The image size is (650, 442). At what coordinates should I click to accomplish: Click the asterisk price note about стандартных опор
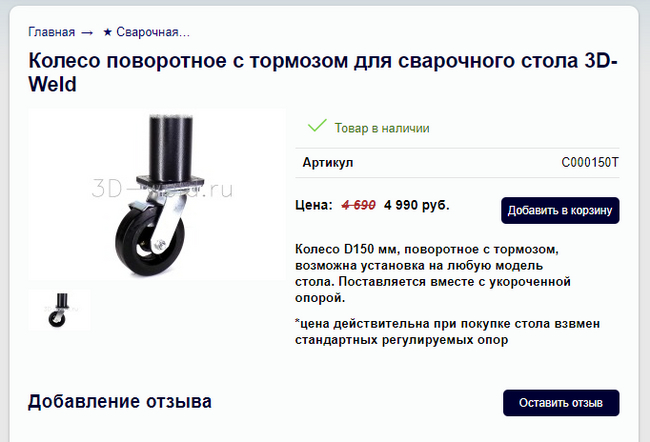[447, 332]
